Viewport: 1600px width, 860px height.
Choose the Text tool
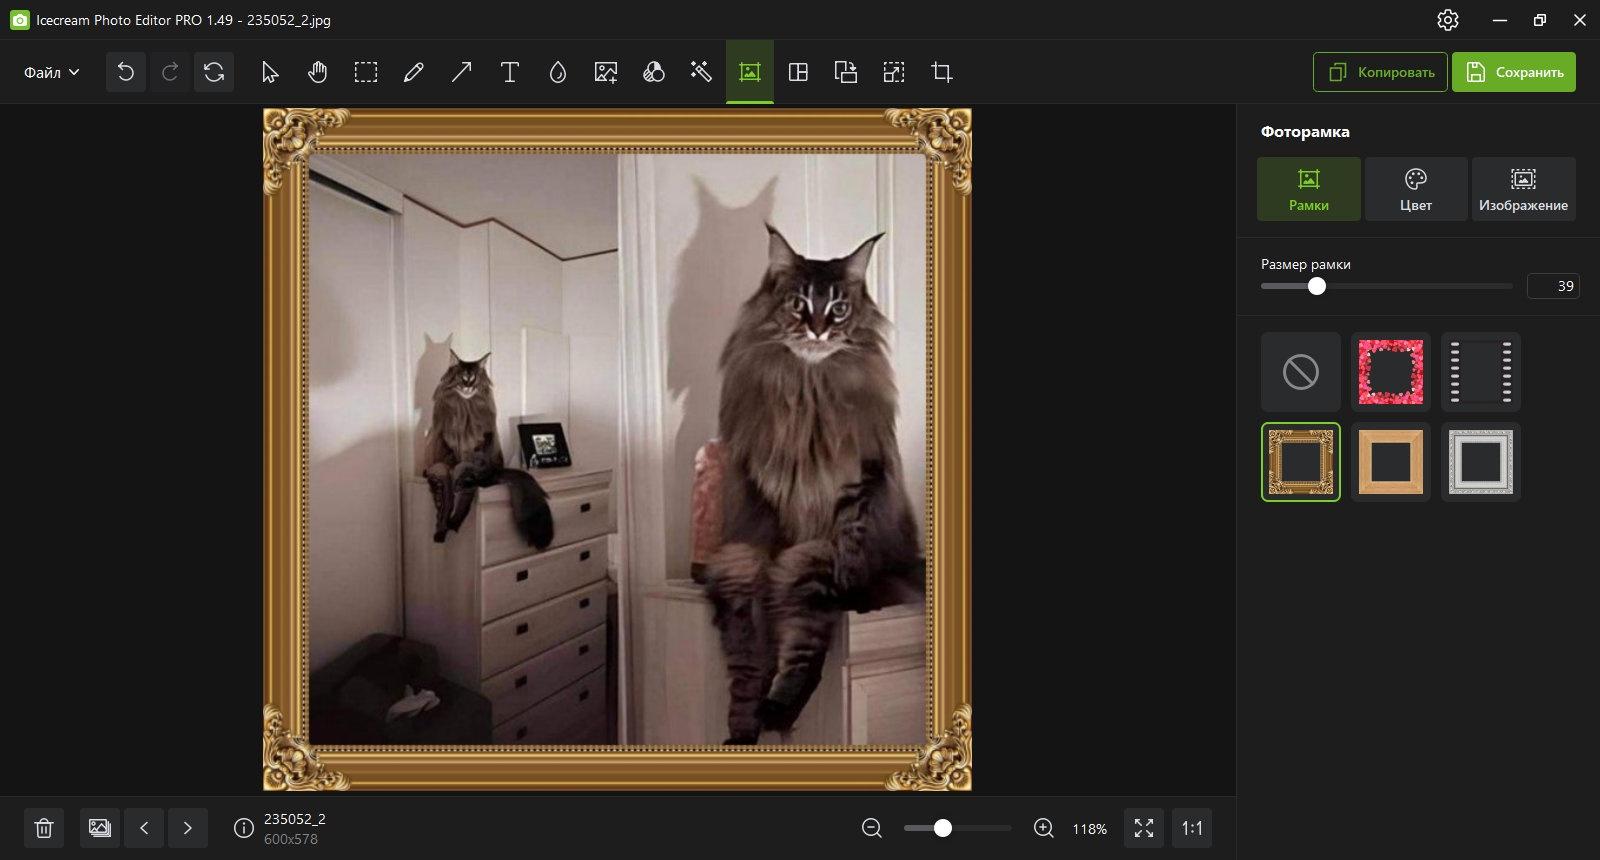pos(510,72)
